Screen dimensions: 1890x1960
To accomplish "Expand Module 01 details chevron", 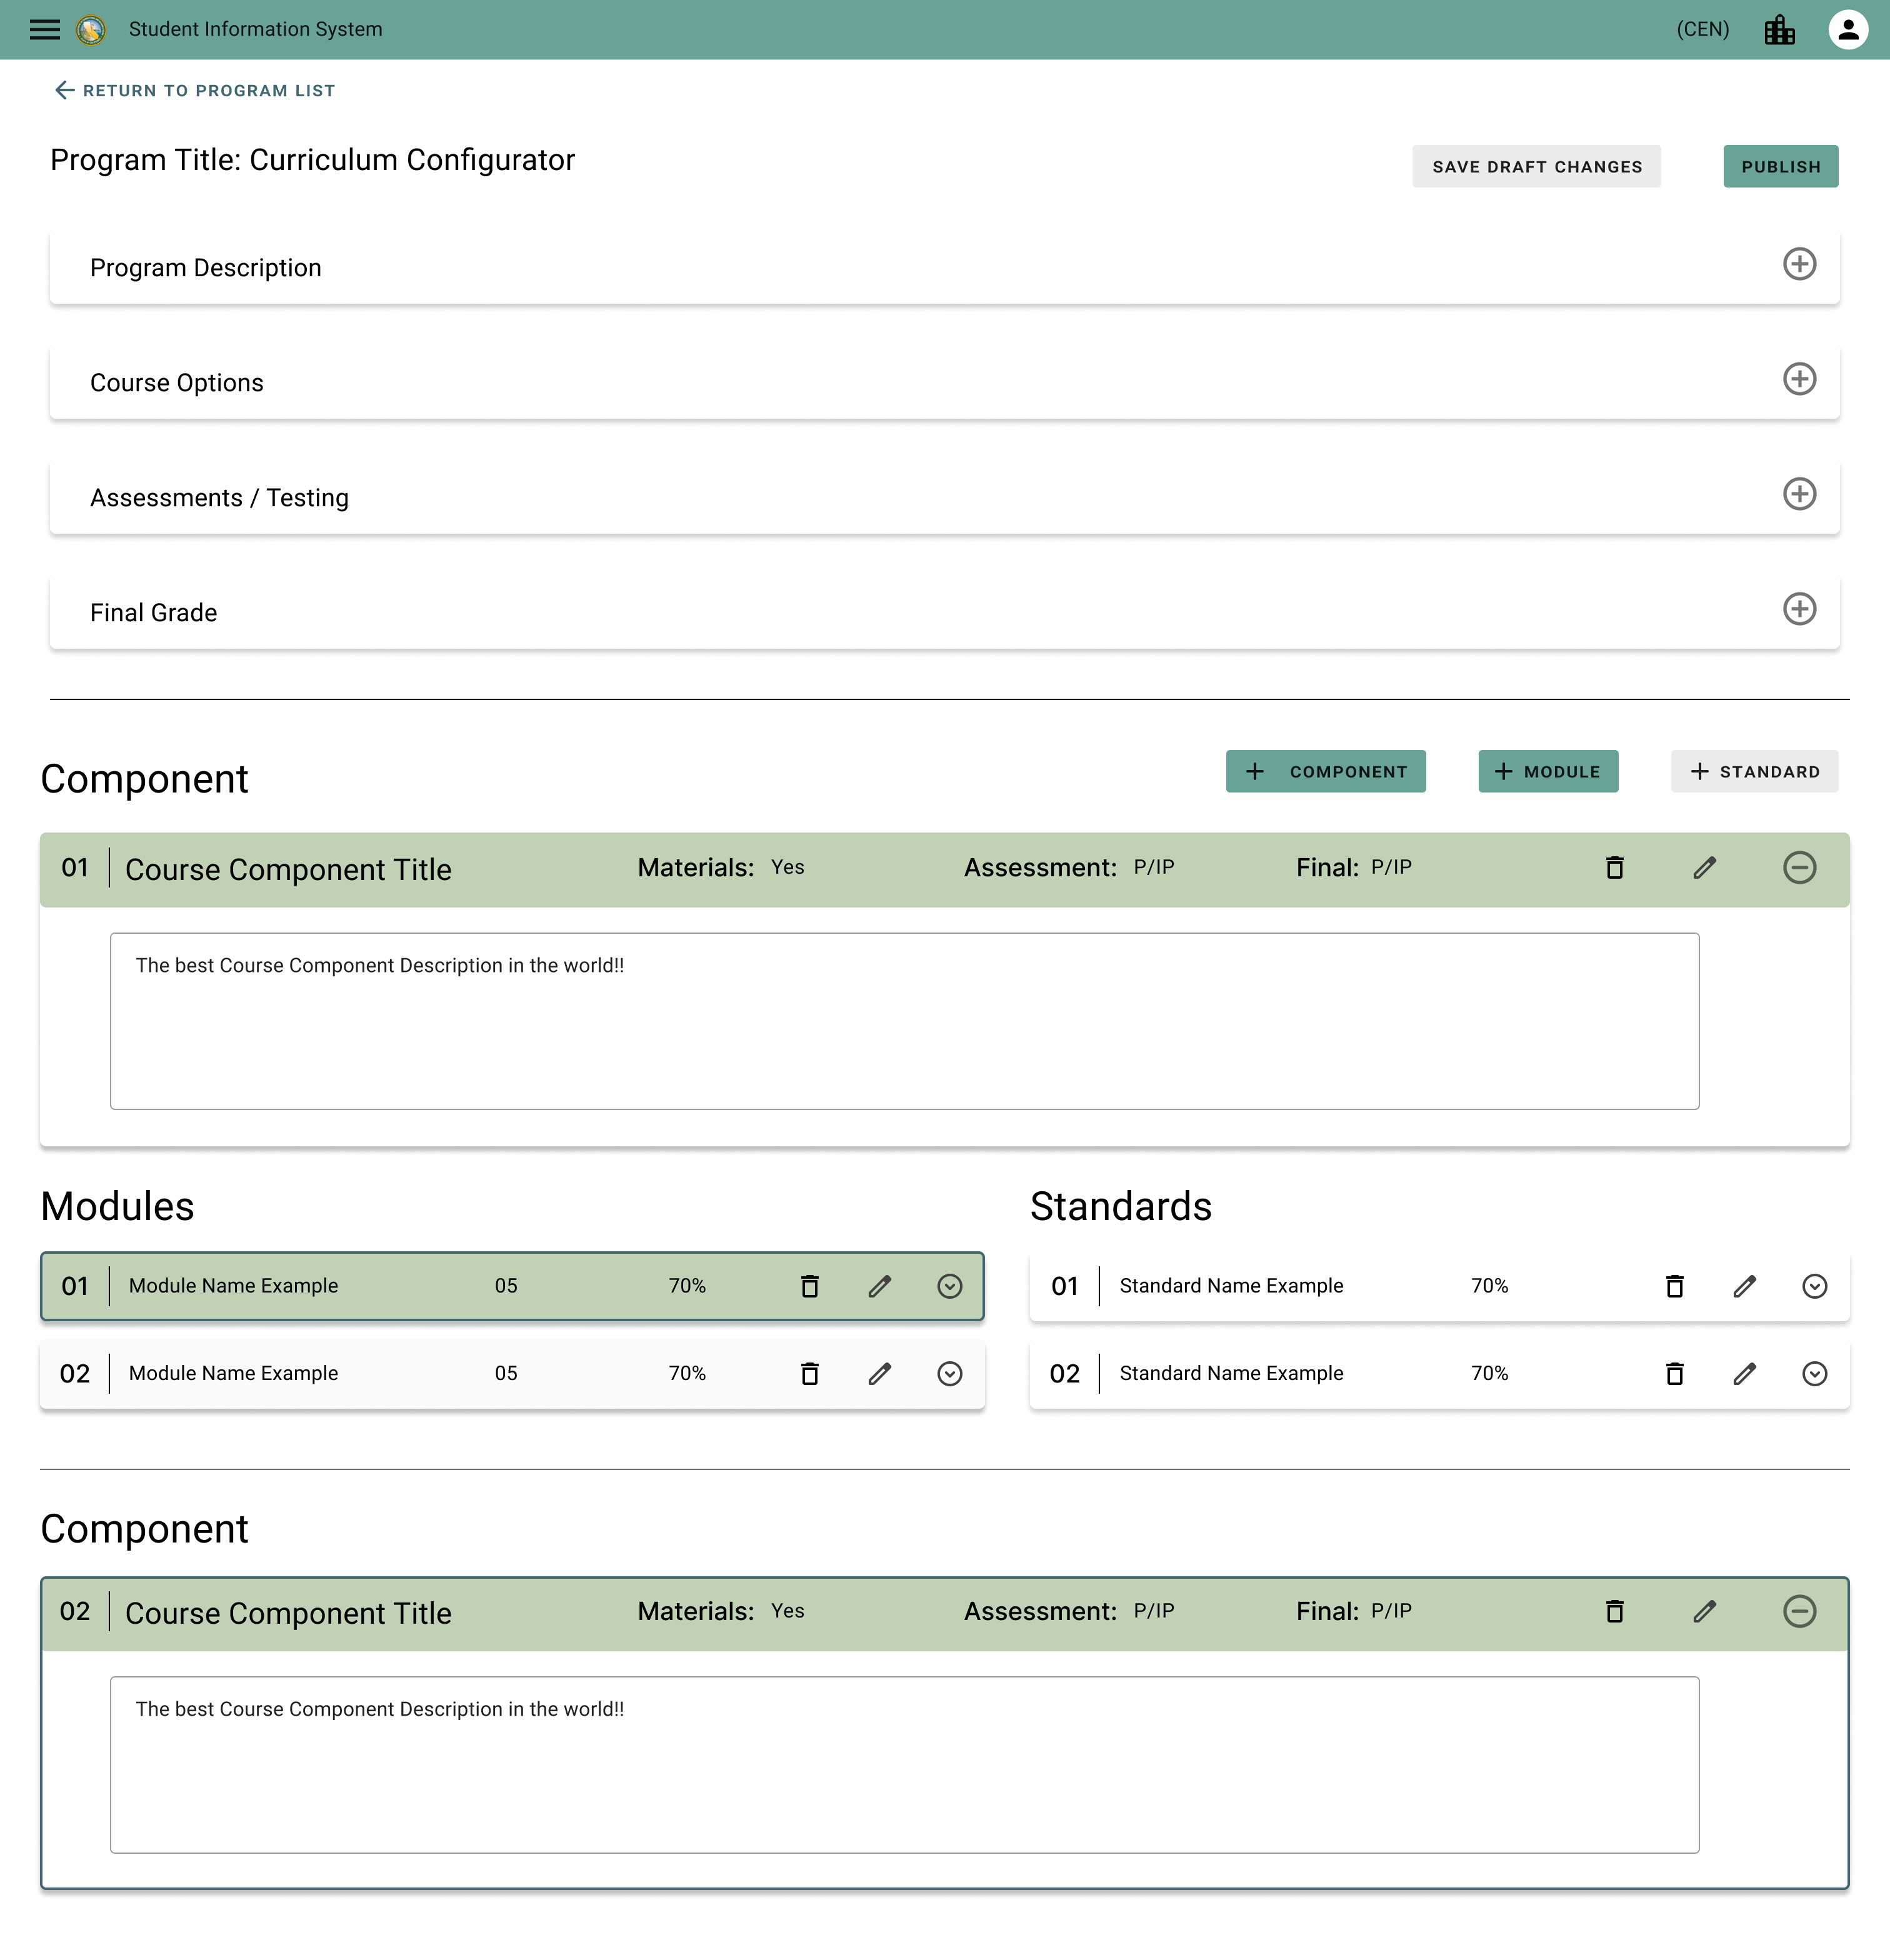I will coord(950,1287).
